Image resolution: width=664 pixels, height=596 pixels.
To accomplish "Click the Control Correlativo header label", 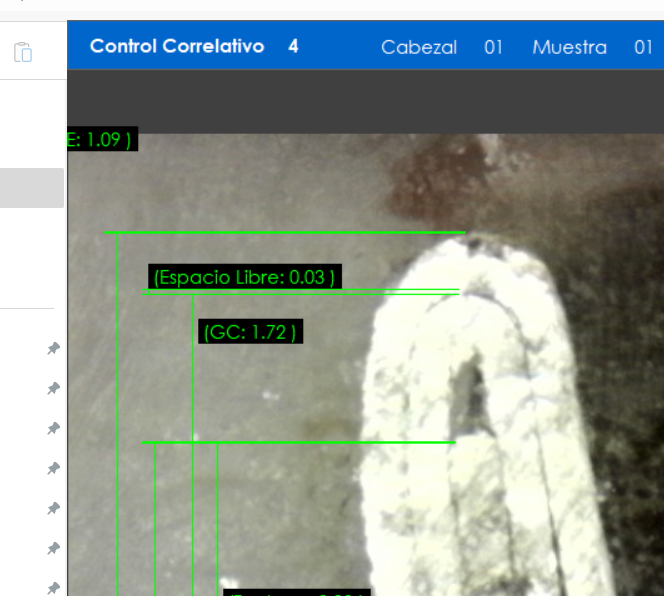I will point(177,47).
